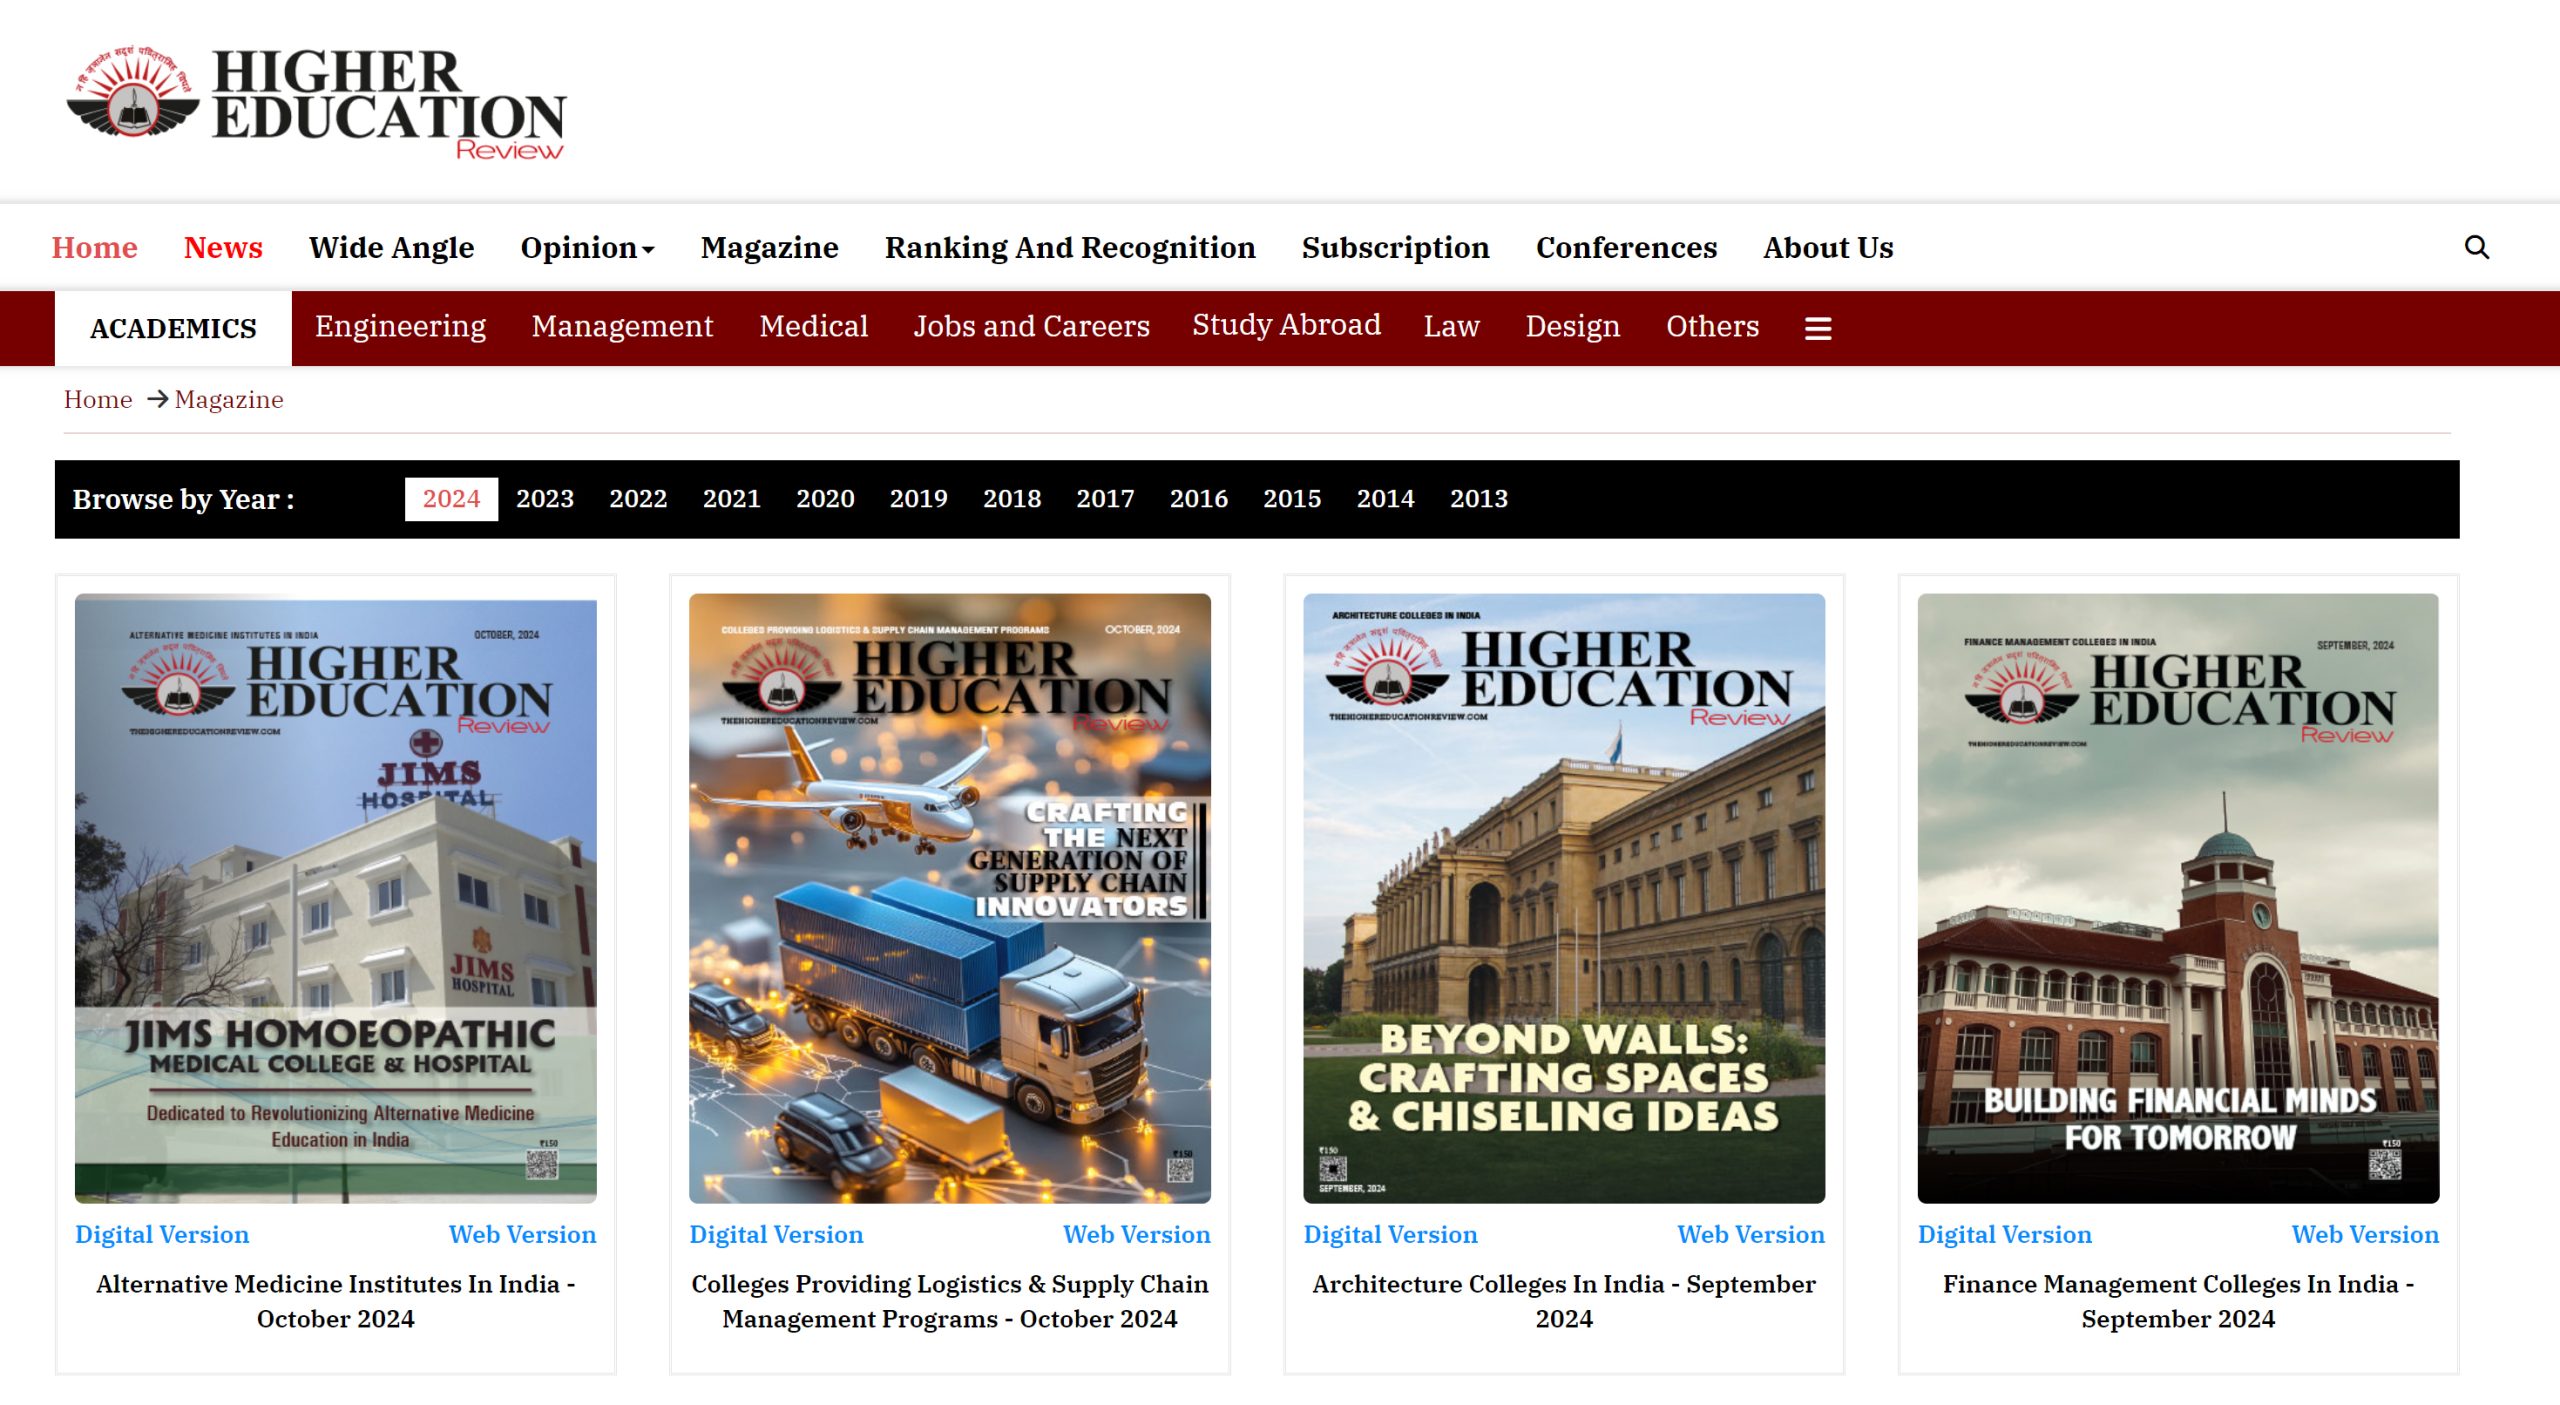The height and width of the screenshot is (1405, 2560).
Task: Browse magazines from 2015
Action: (1292, 499)
